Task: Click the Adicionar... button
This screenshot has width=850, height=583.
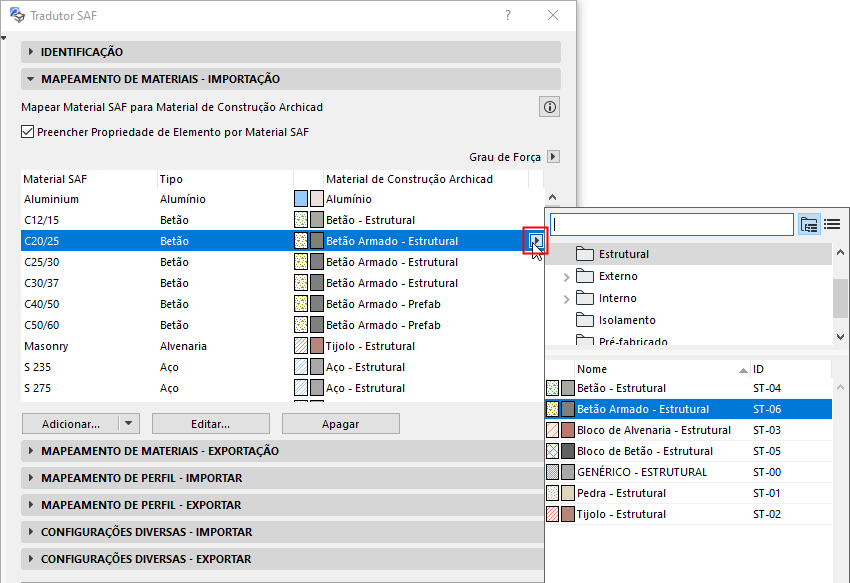Action: 70,424
